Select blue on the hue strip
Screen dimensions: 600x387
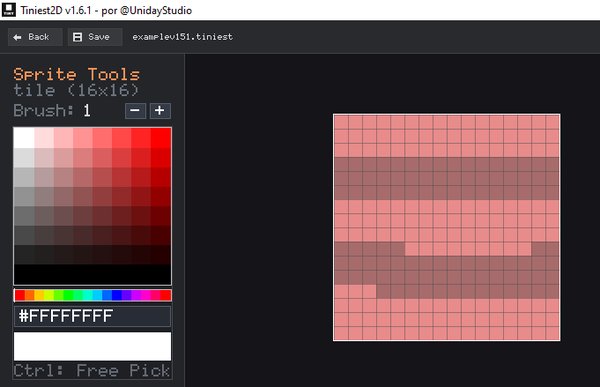click(117, 295)
